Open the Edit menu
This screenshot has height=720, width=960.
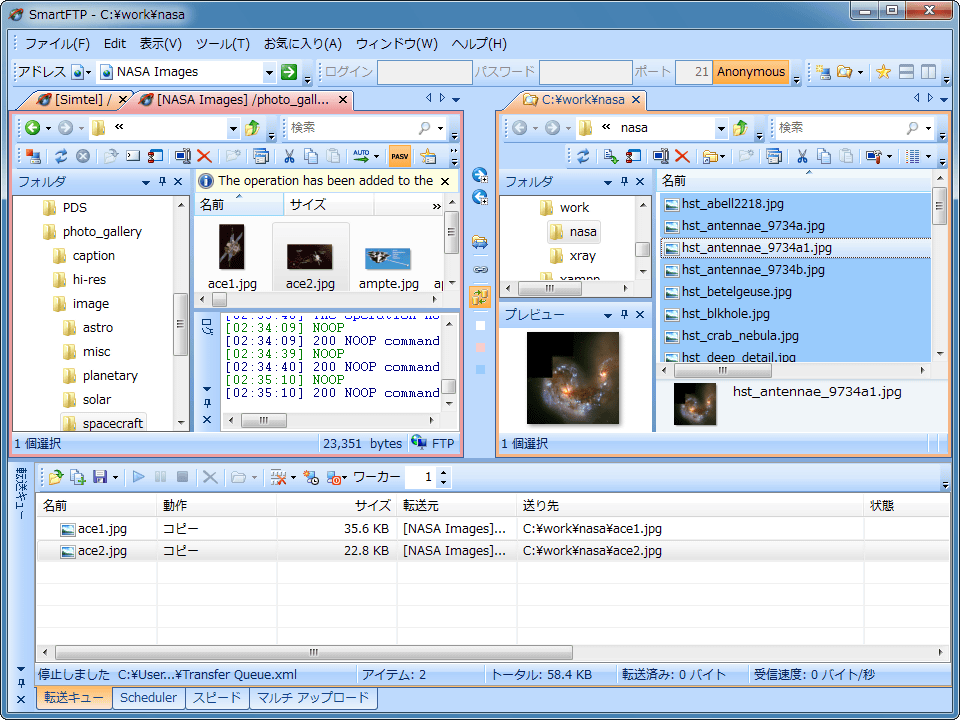point(114,43)
